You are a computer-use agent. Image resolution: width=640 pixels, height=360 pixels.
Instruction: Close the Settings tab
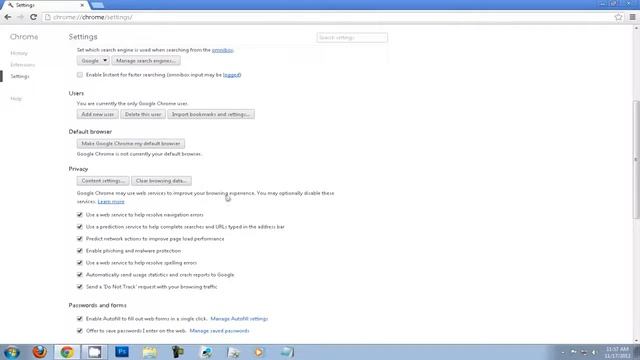point(82,5)
